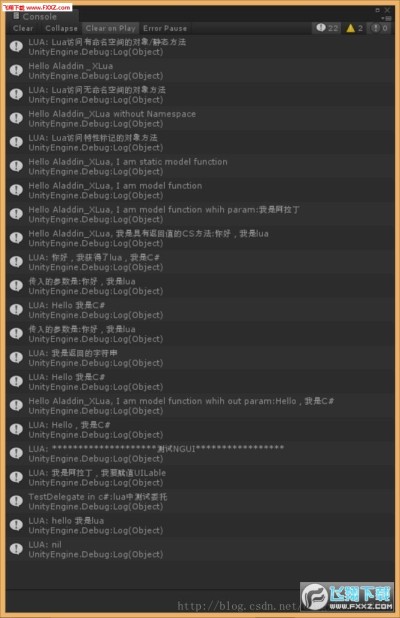The image size is (400, 618).
Task: Toggle warning filter showing 2 warnings
Action: pos(354,28)
